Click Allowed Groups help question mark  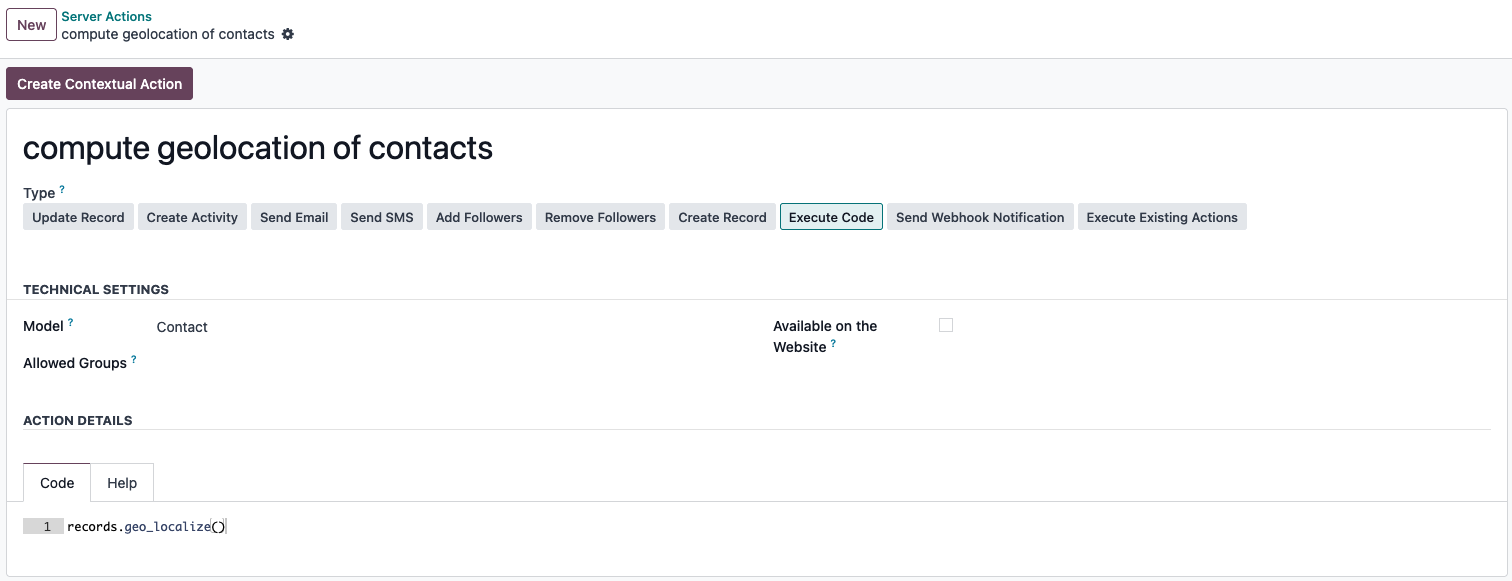point(134,358)
